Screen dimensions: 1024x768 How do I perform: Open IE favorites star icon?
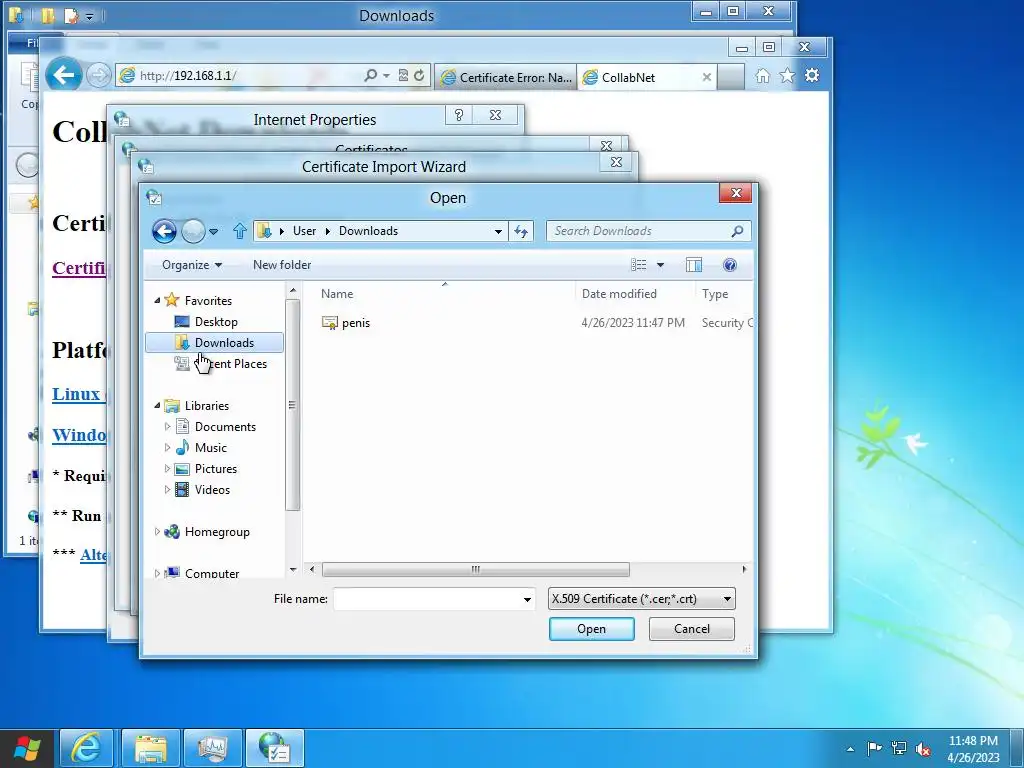(788, 76)
